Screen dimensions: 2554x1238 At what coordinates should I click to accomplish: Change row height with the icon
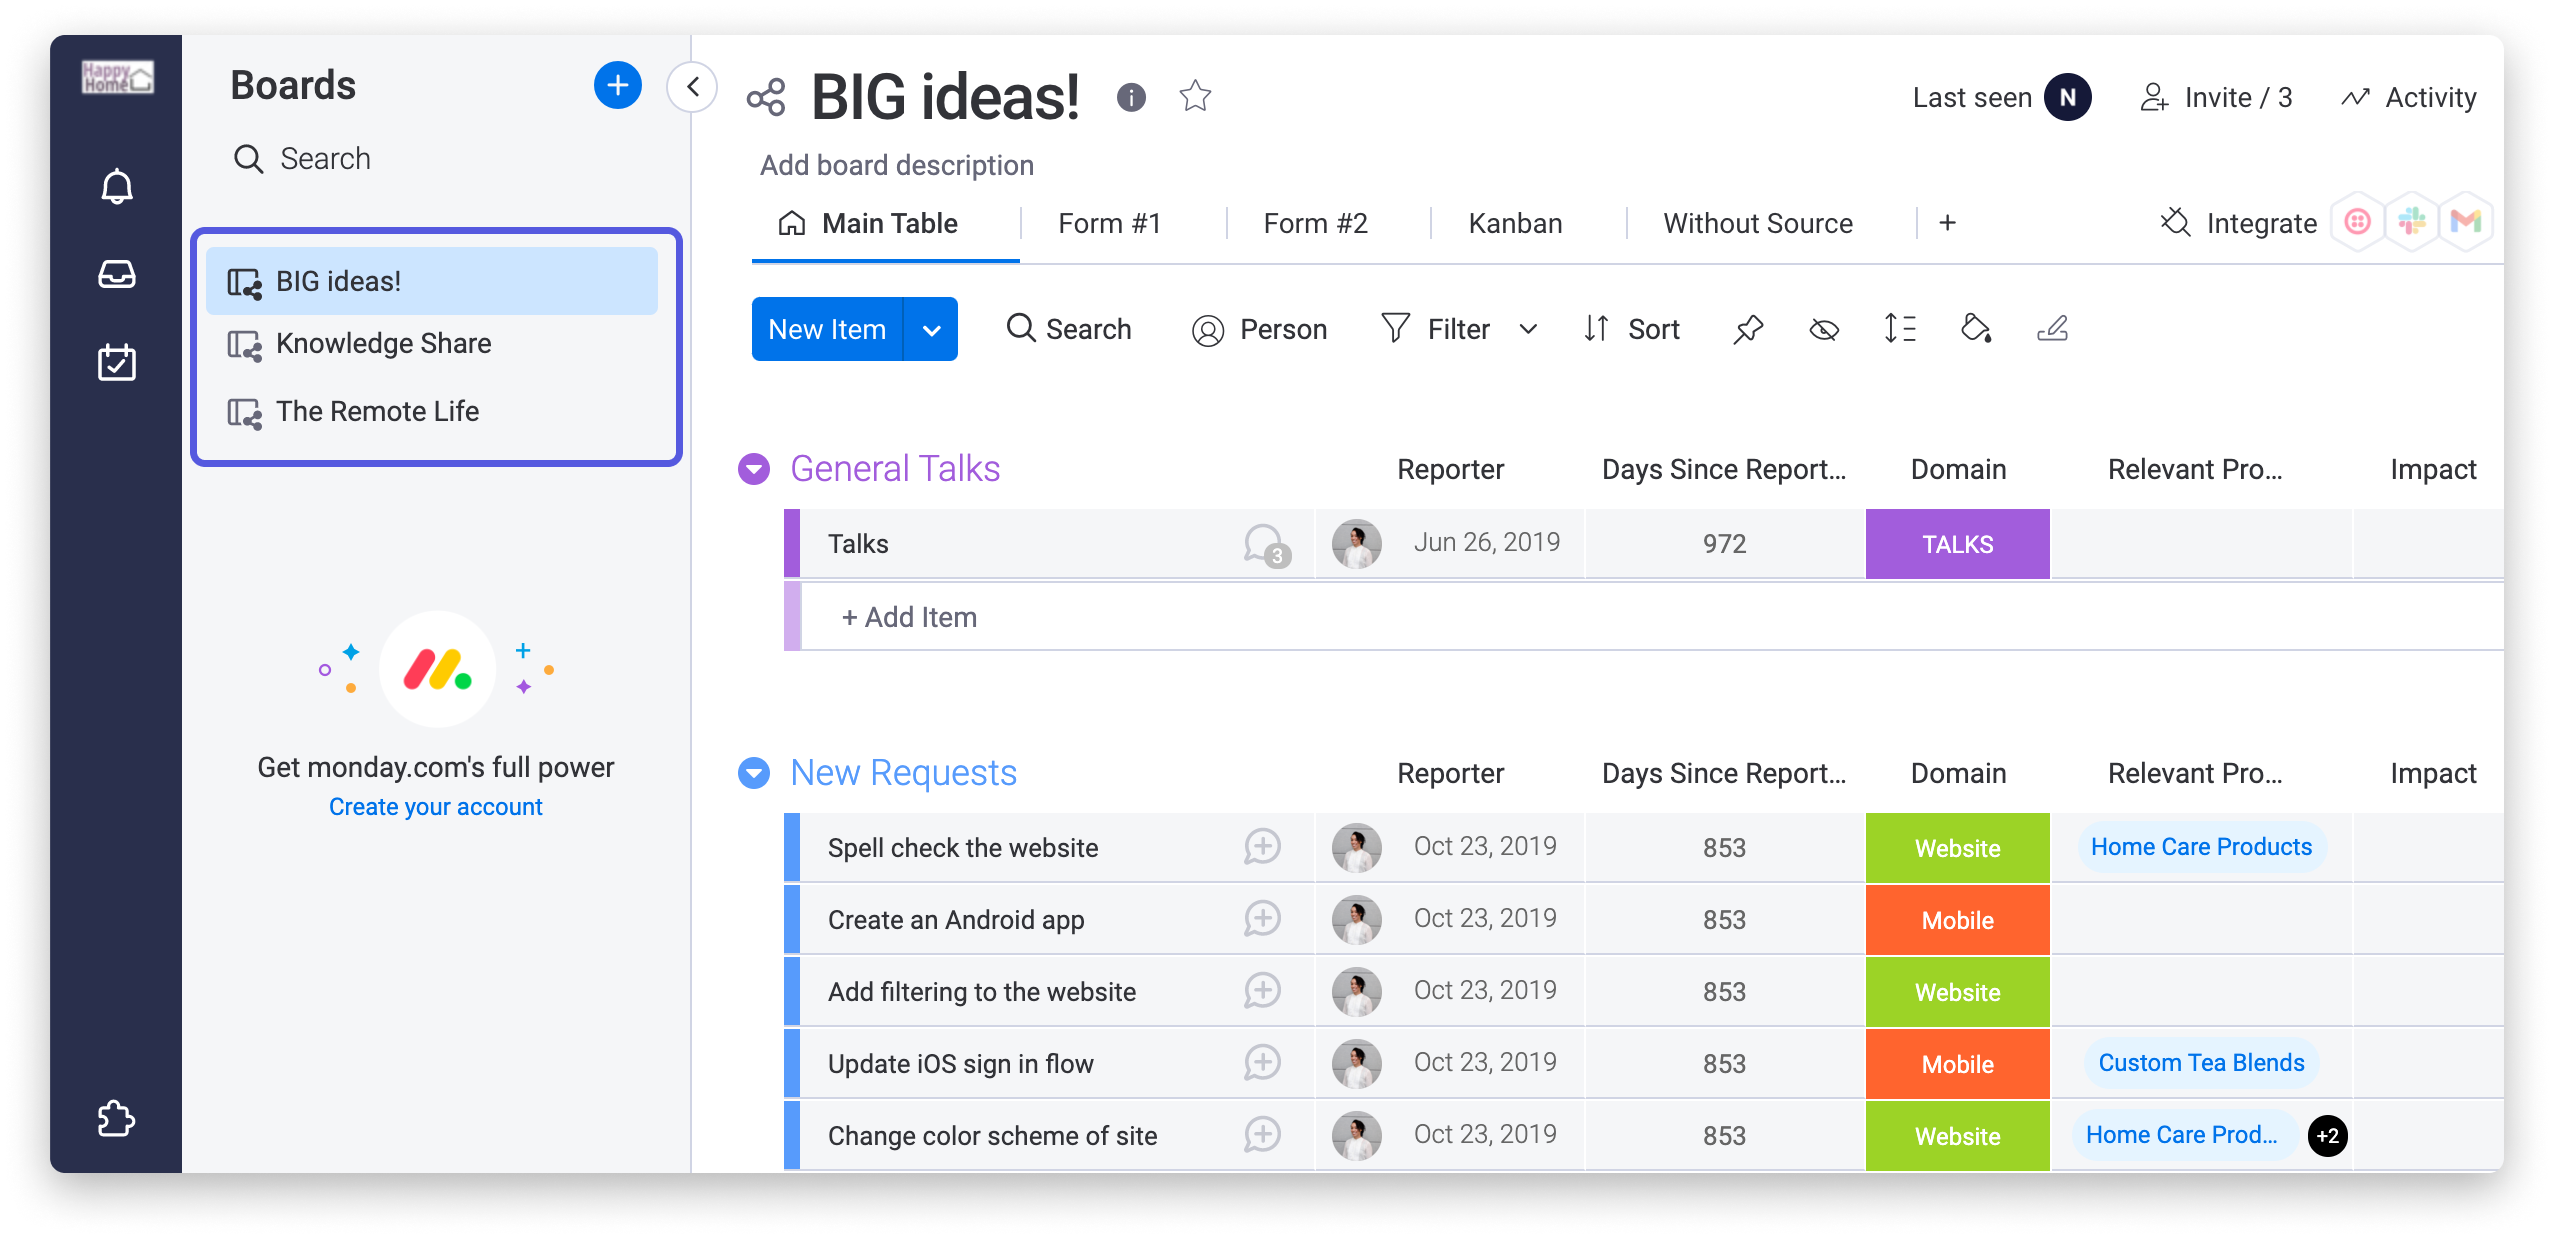coord(1900,329)
